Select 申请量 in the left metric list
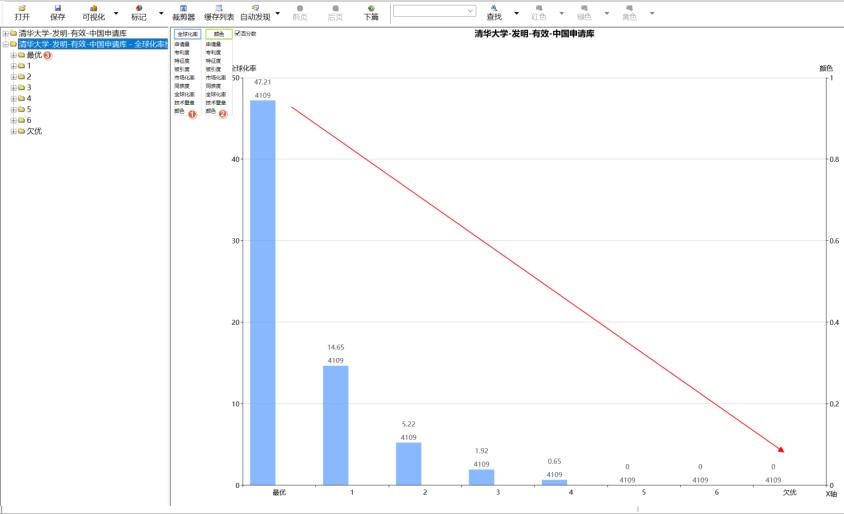 (x=182, y=45)
